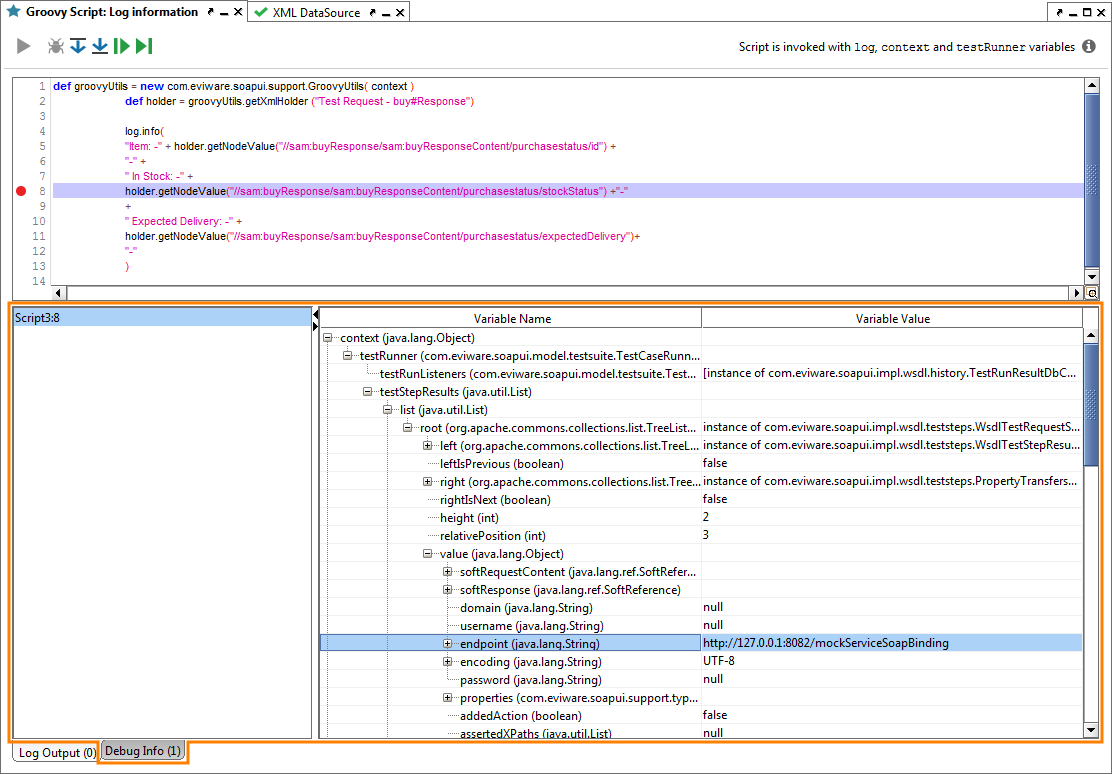The width and height of the screenshot is (1112, 774).
Task: Open the Log Output (0) tab
Action: pos(57,753)
